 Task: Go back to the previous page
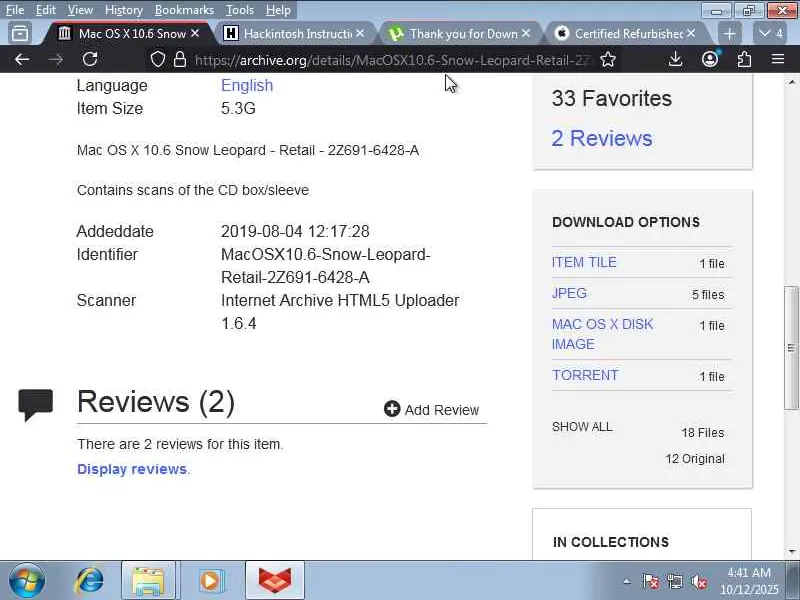22,60
